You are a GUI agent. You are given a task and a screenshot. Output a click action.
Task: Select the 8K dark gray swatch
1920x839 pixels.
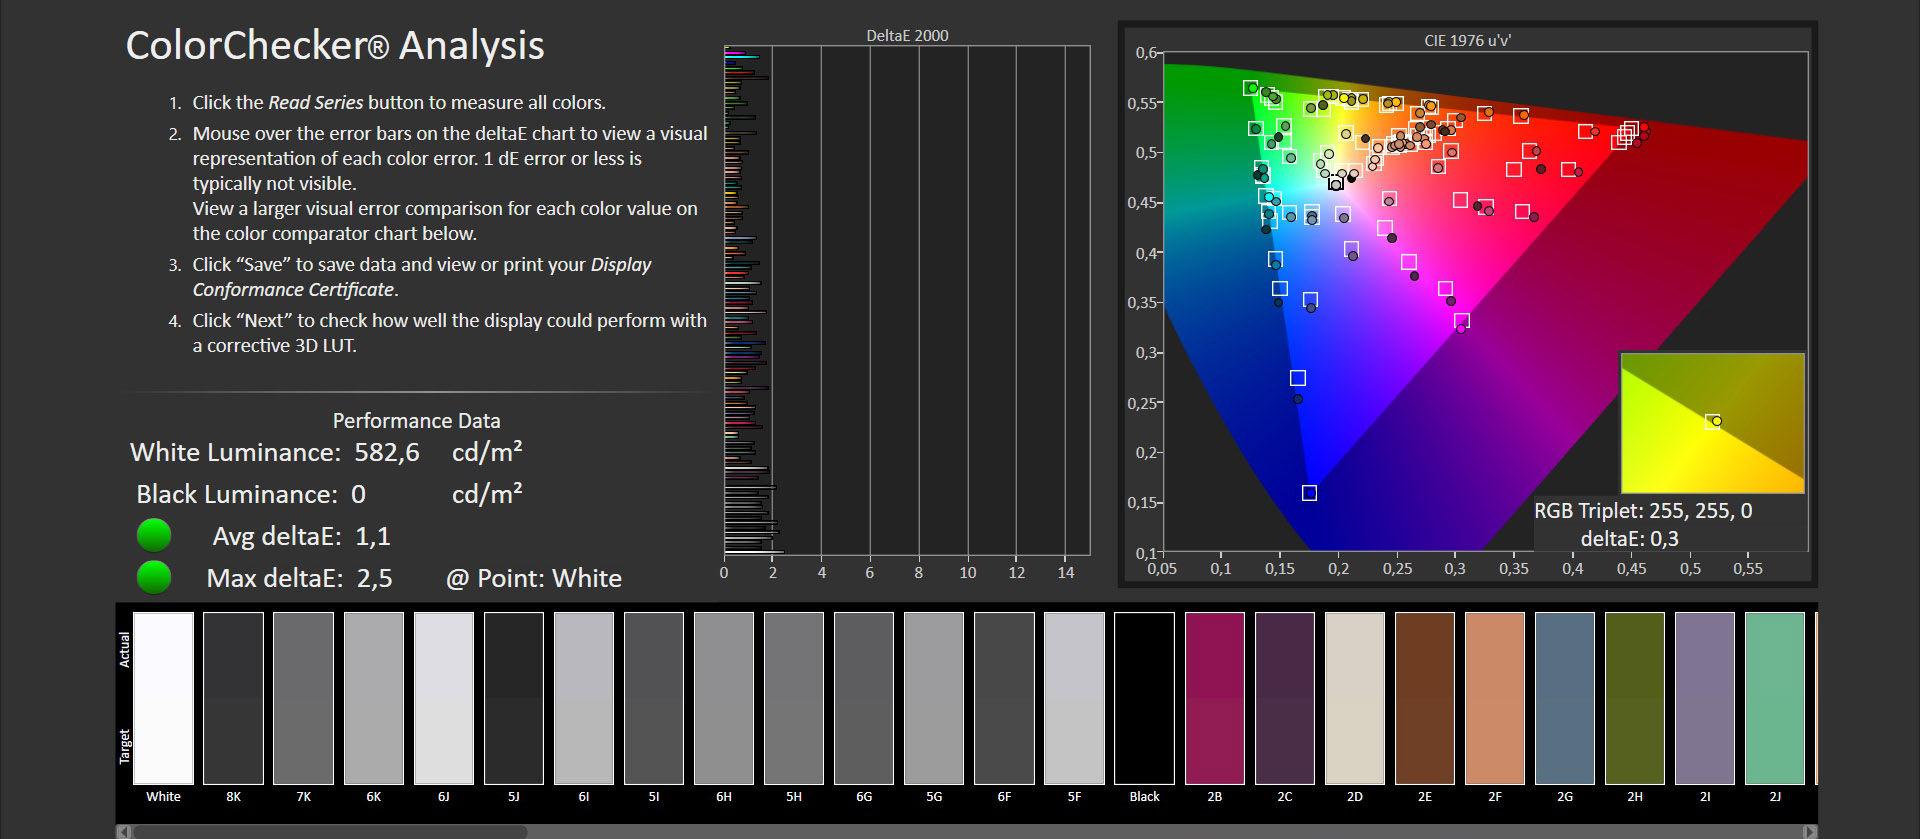coord(233,698)
